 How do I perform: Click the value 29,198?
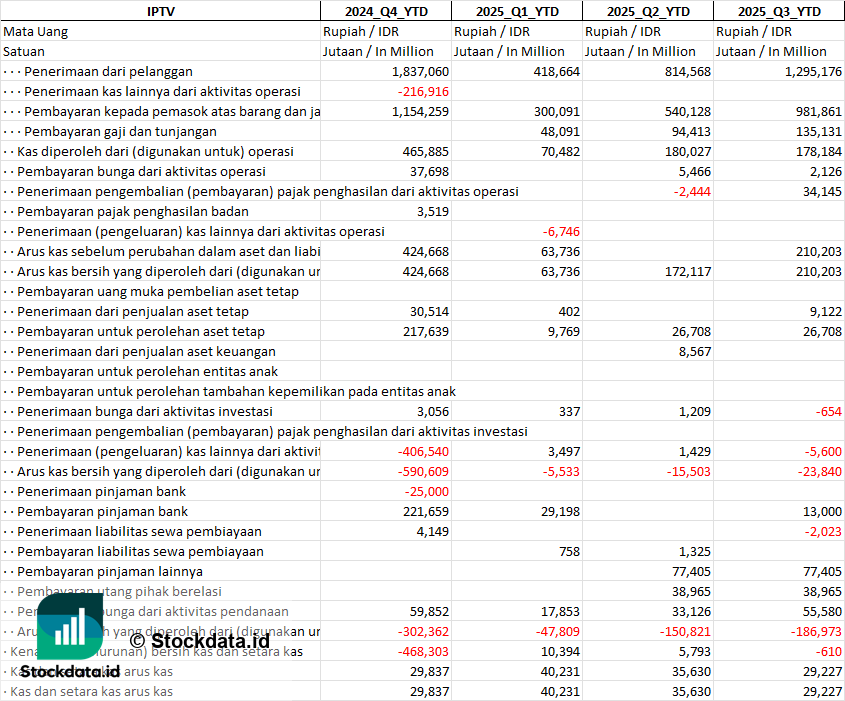click(560, 511)
